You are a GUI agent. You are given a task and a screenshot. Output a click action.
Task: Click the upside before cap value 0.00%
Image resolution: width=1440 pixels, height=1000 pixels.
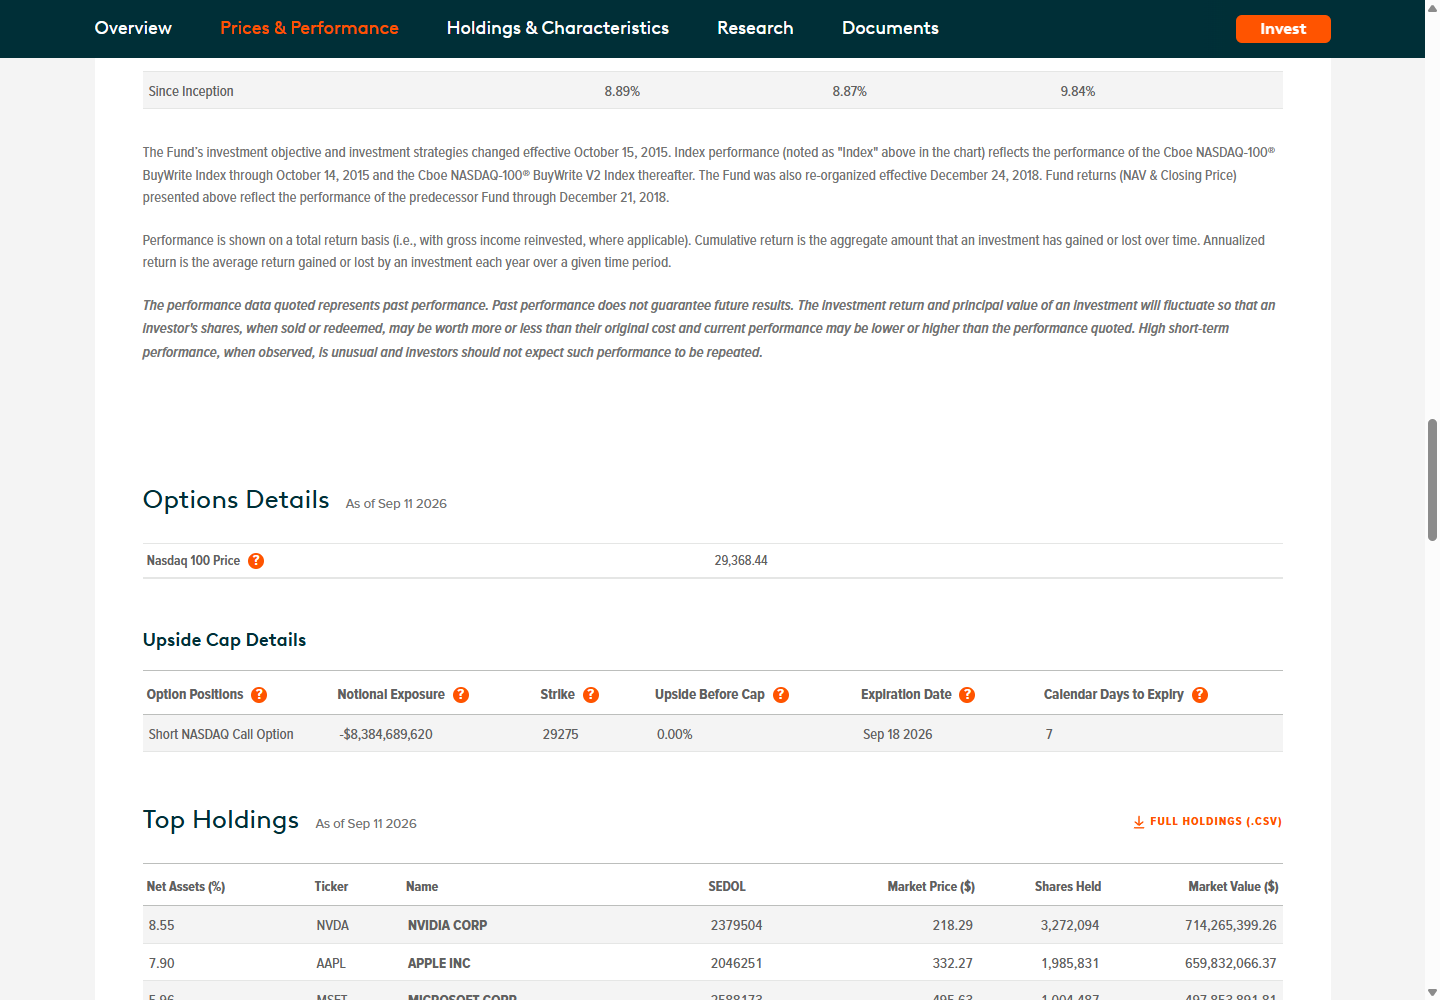pos(675,734)
